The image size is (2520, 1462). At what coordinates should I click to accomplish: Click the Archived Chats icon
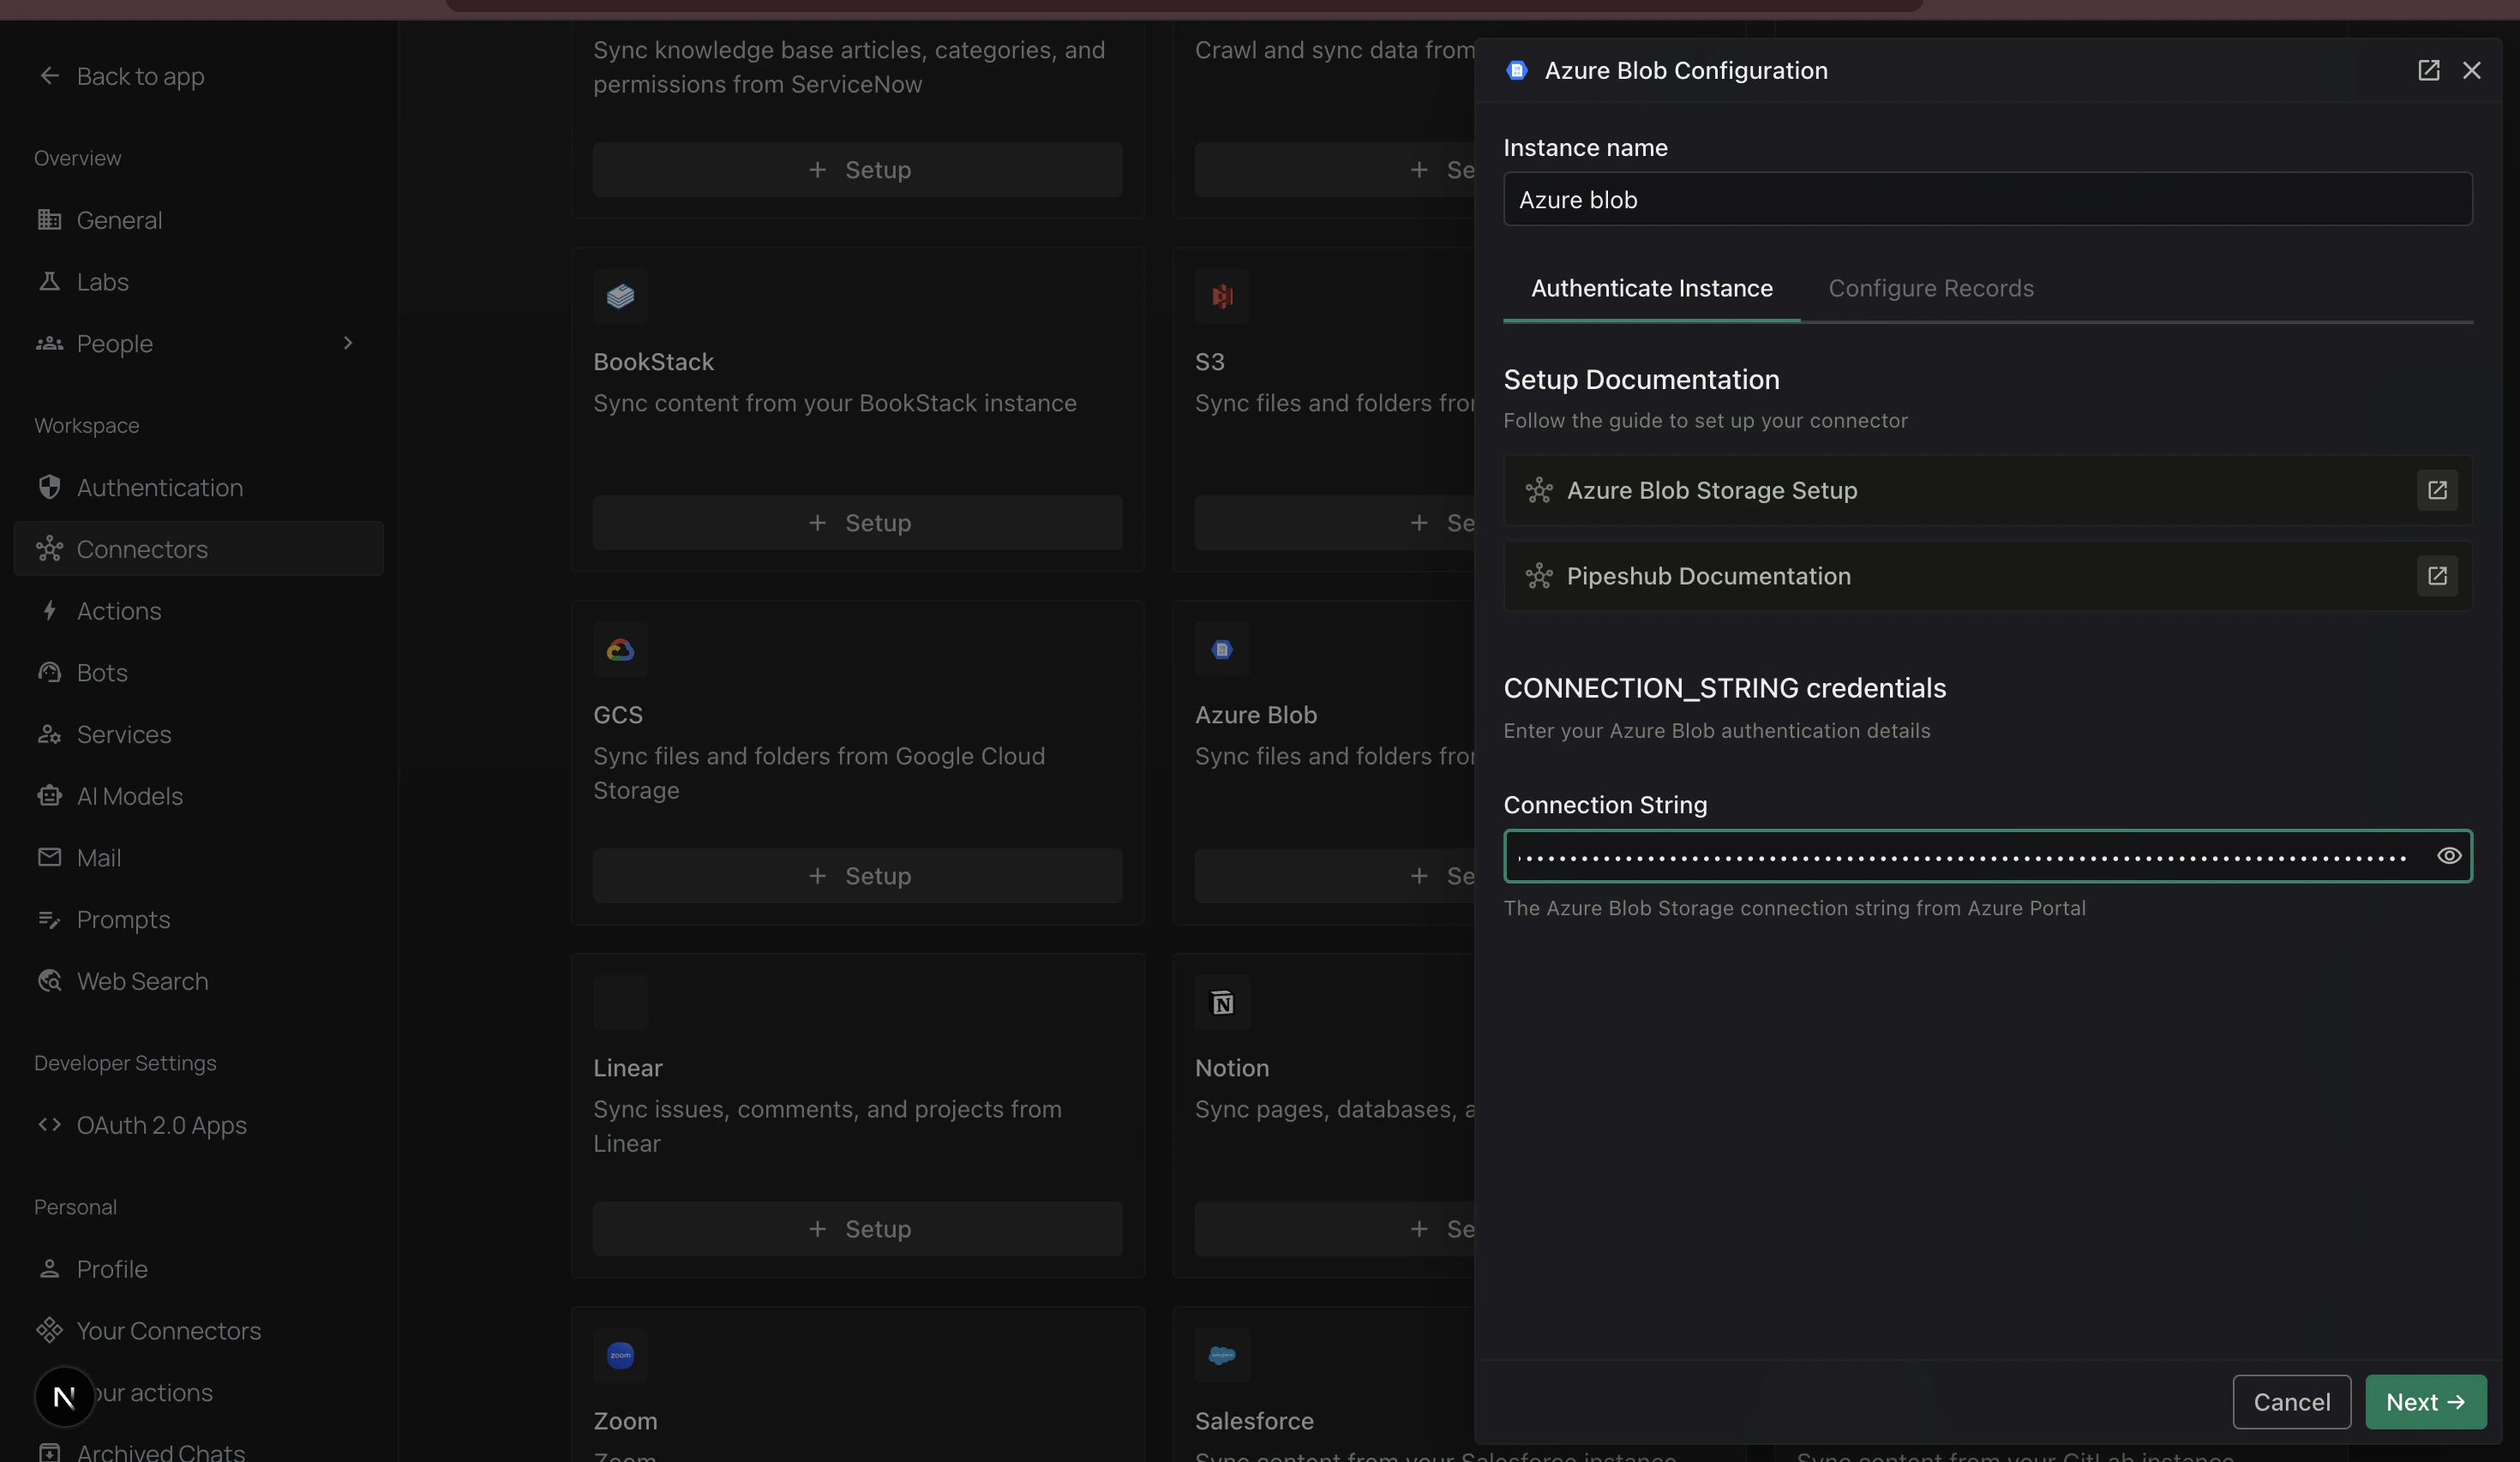tap(49, 1451)
